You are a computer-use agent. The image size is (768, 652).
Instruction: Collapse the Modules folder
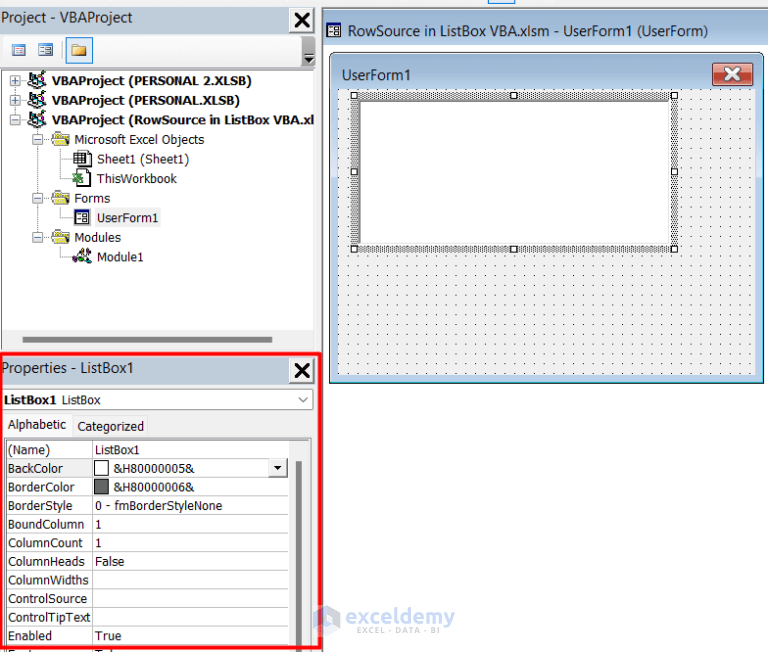click(37, 238)
